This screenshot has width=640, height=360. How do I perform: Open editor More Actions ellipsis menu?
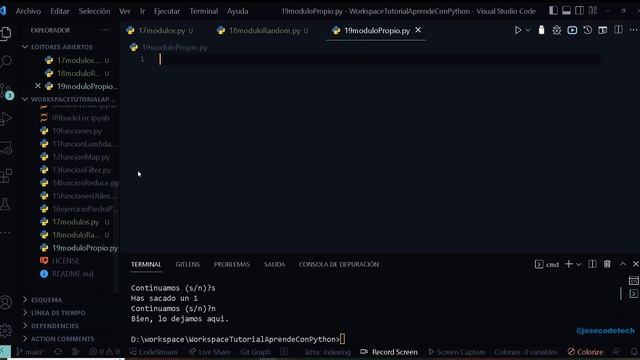tap(633, 30)
